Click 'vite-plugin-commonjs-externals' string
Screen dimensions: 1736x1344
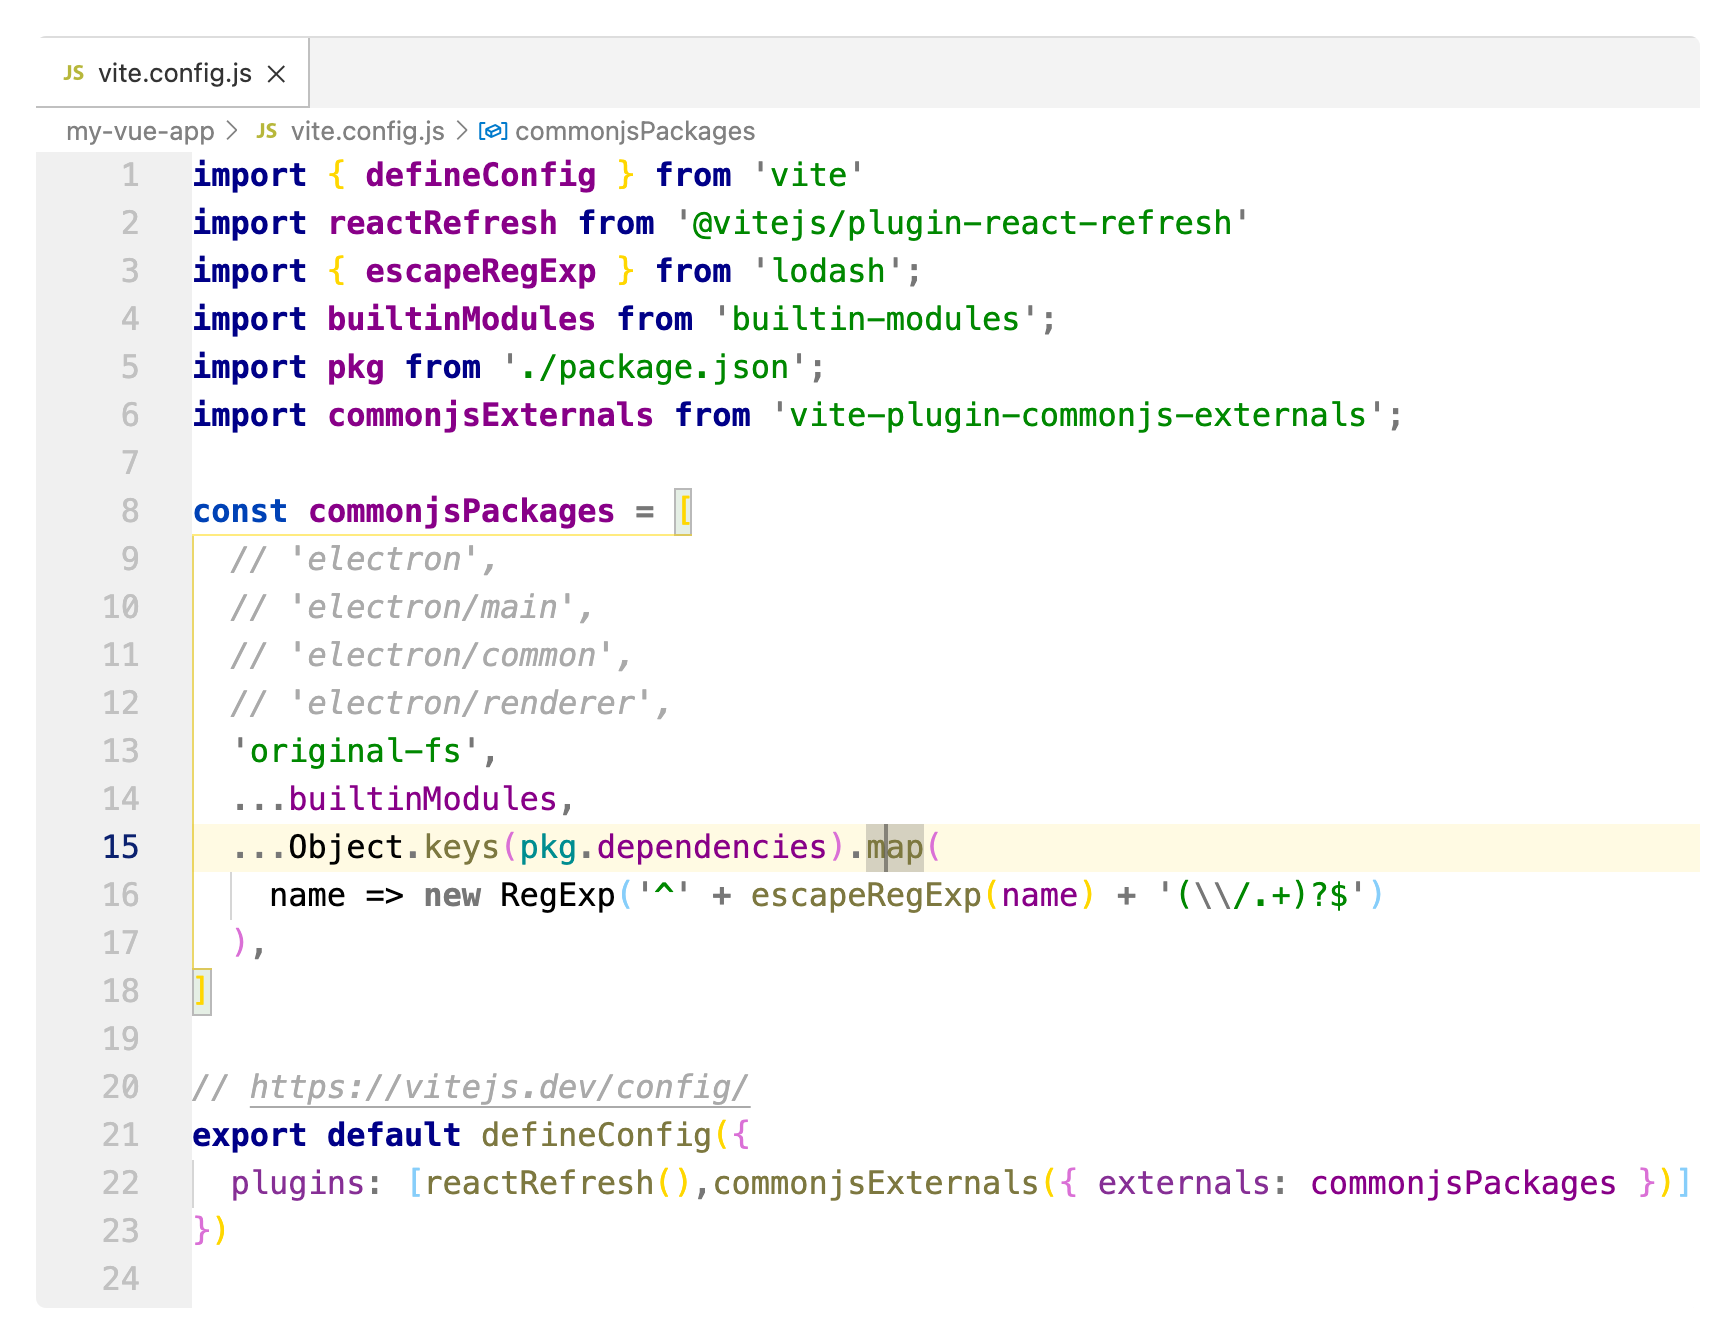pyautogui.click(x=1077, y=415)
